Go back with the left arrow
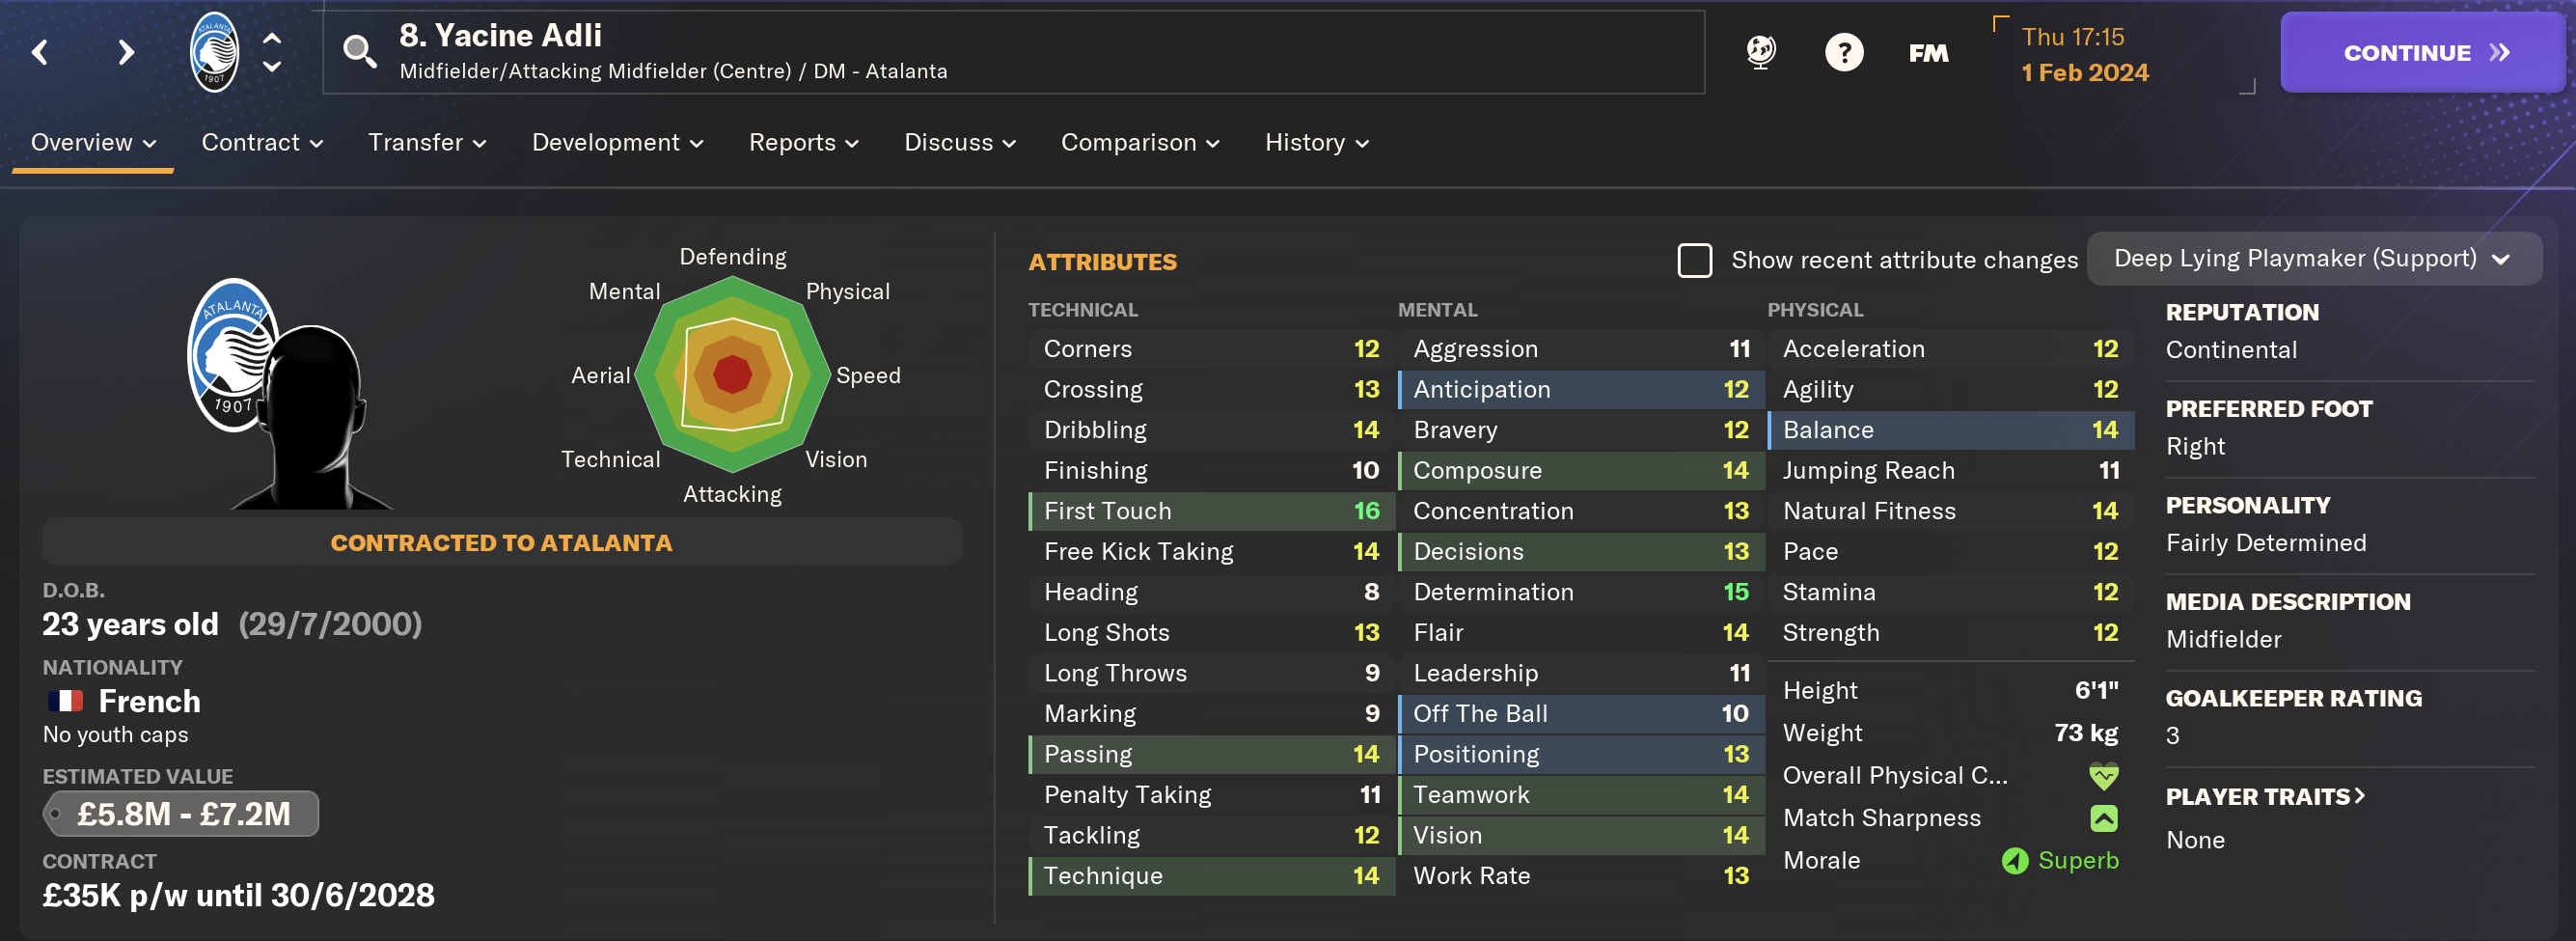 point(40,52)
